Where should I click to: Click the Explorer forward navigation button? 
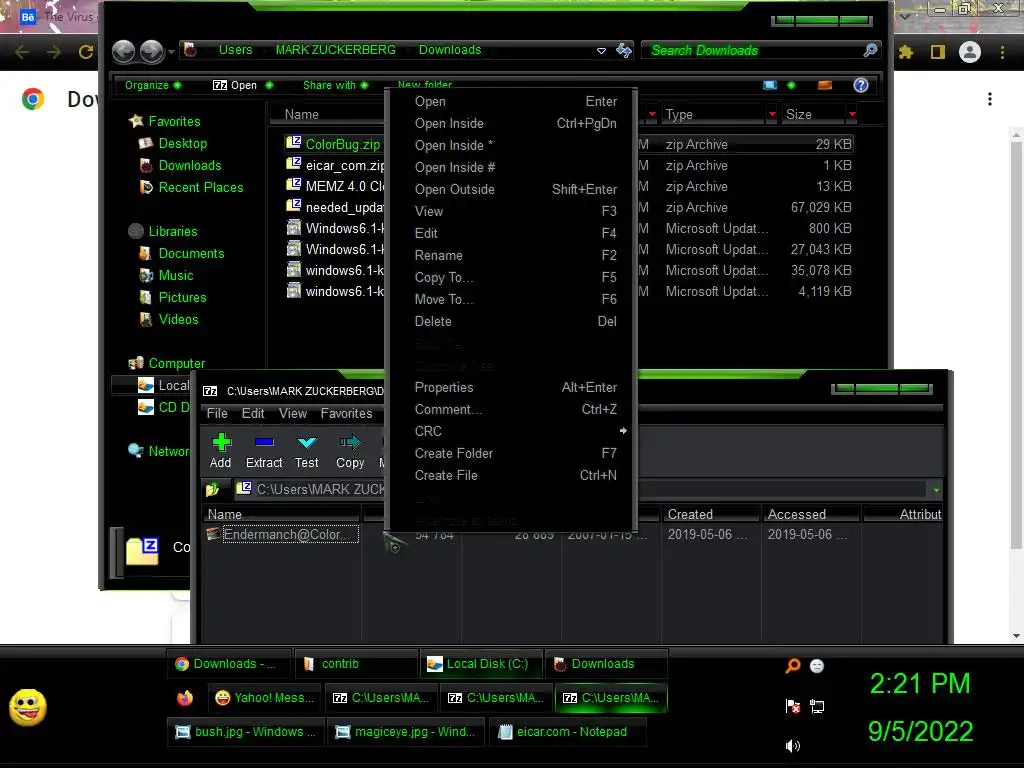coord(152,51)
